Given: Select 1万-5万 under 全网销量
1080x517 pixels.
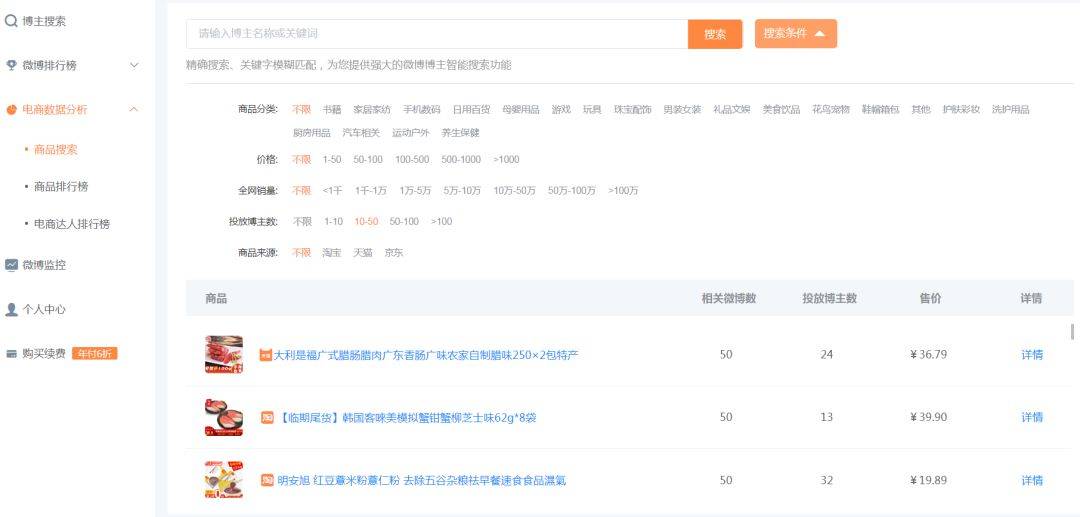Looking at the screenshot, I should [x=415, y=191].
